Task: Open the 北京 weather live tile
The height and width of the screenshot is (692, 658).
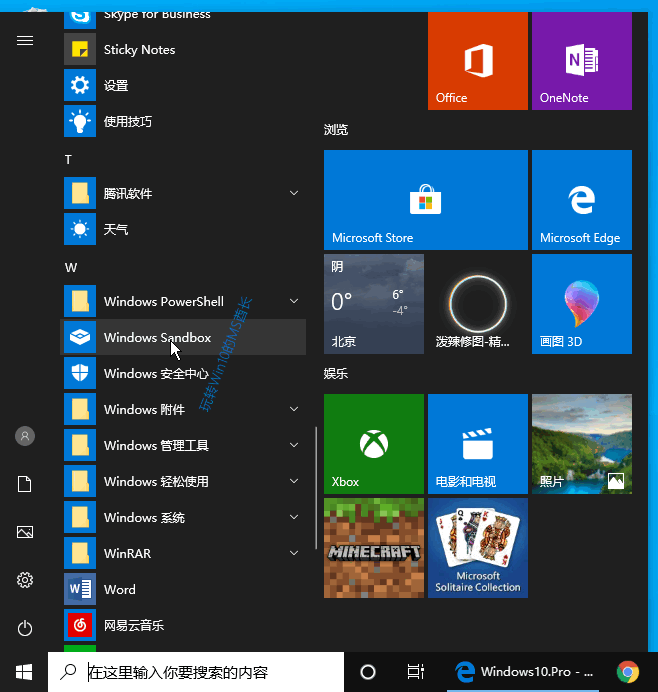Action: tap(374, 304)
